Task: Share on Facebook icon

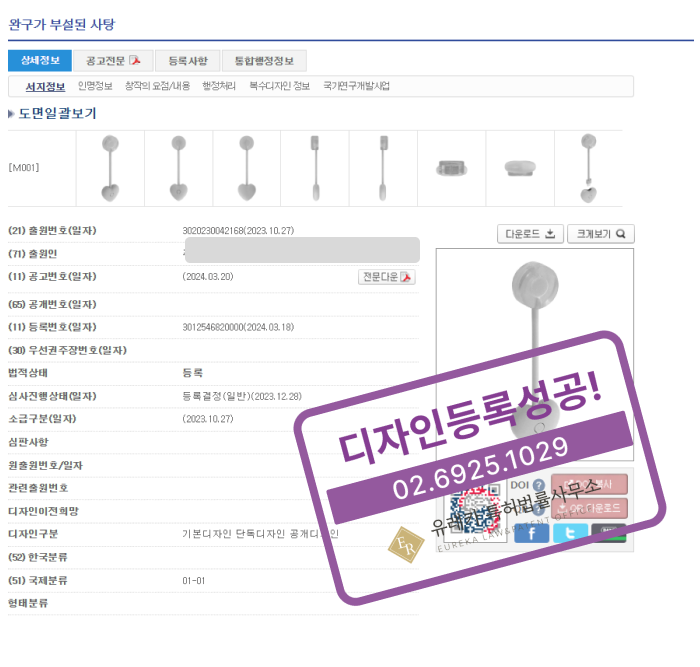Action: pos(531,532)
